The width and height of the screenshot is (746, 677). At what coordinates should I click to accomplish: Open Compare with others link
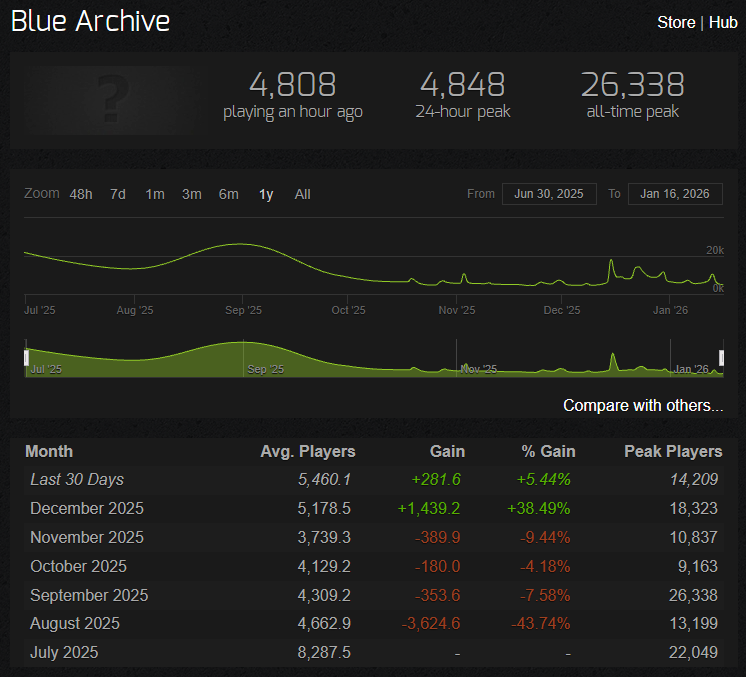click(643, 405)
